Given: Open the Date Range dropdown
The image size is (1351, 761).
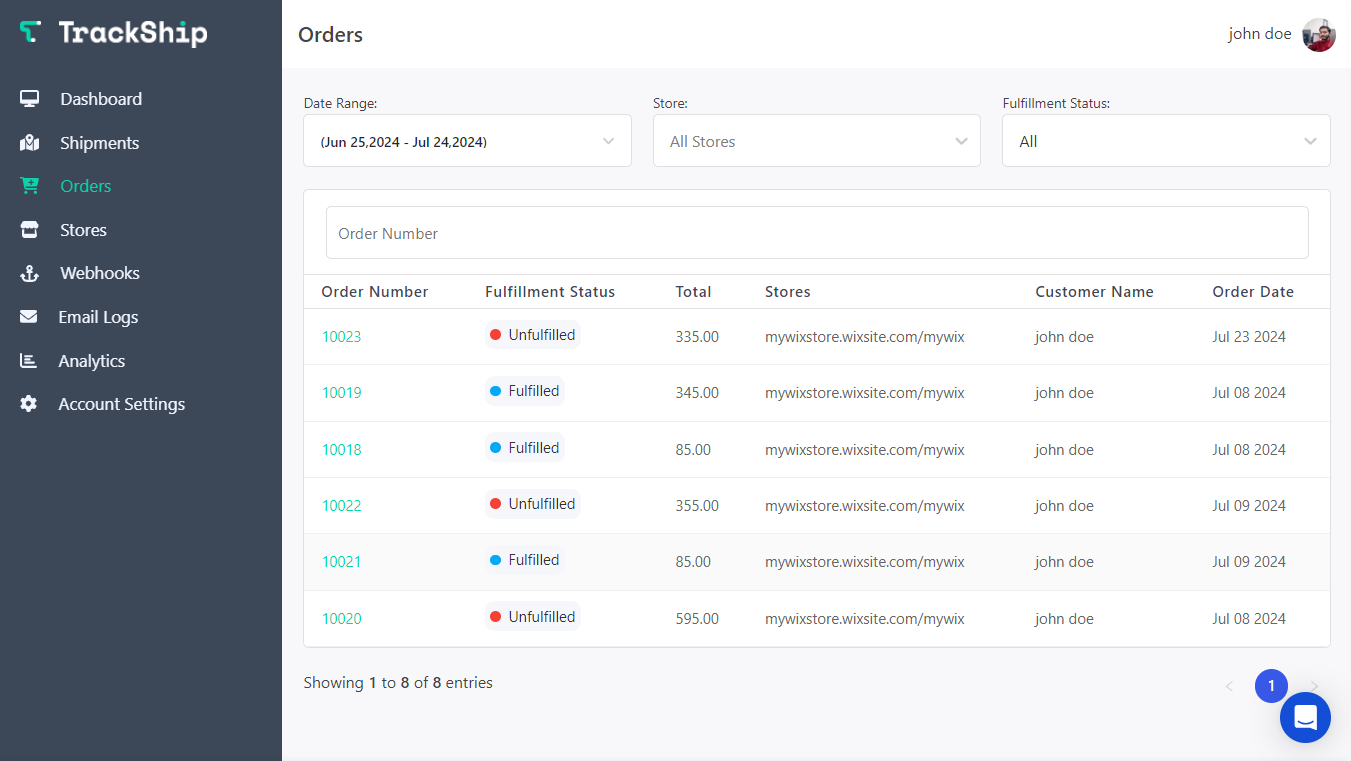Looking at the screenshot, I should 467,140.
